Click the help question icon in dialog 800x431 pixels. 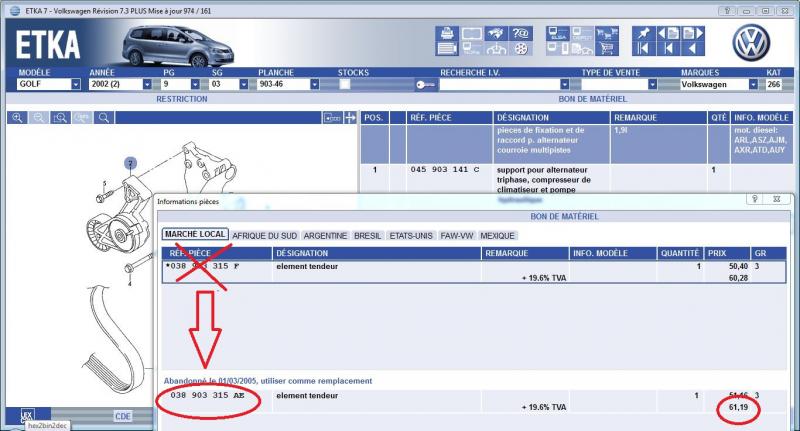(755, 199)
